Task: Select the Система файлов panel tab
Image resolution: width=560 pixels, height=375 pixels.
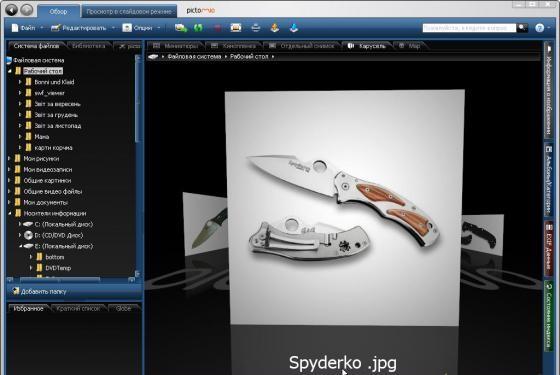Action: click(36, 46)
